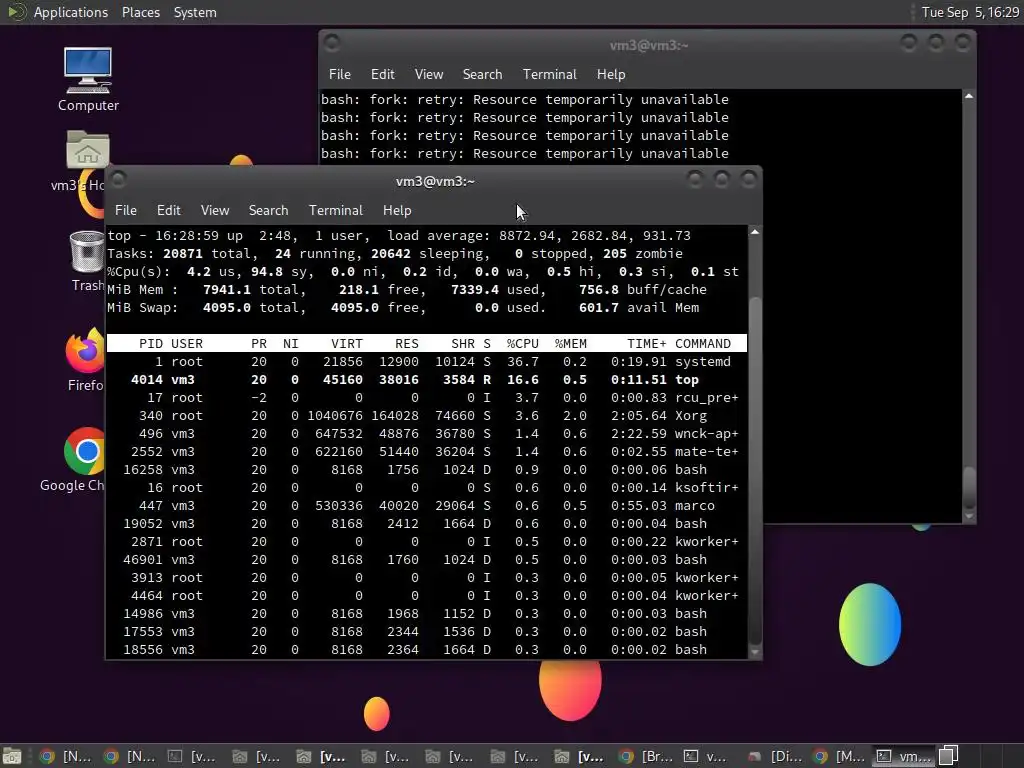Screen dimensions: 1024x768
Task: Click the COMMAND column header in top
Action: point(703,344)
